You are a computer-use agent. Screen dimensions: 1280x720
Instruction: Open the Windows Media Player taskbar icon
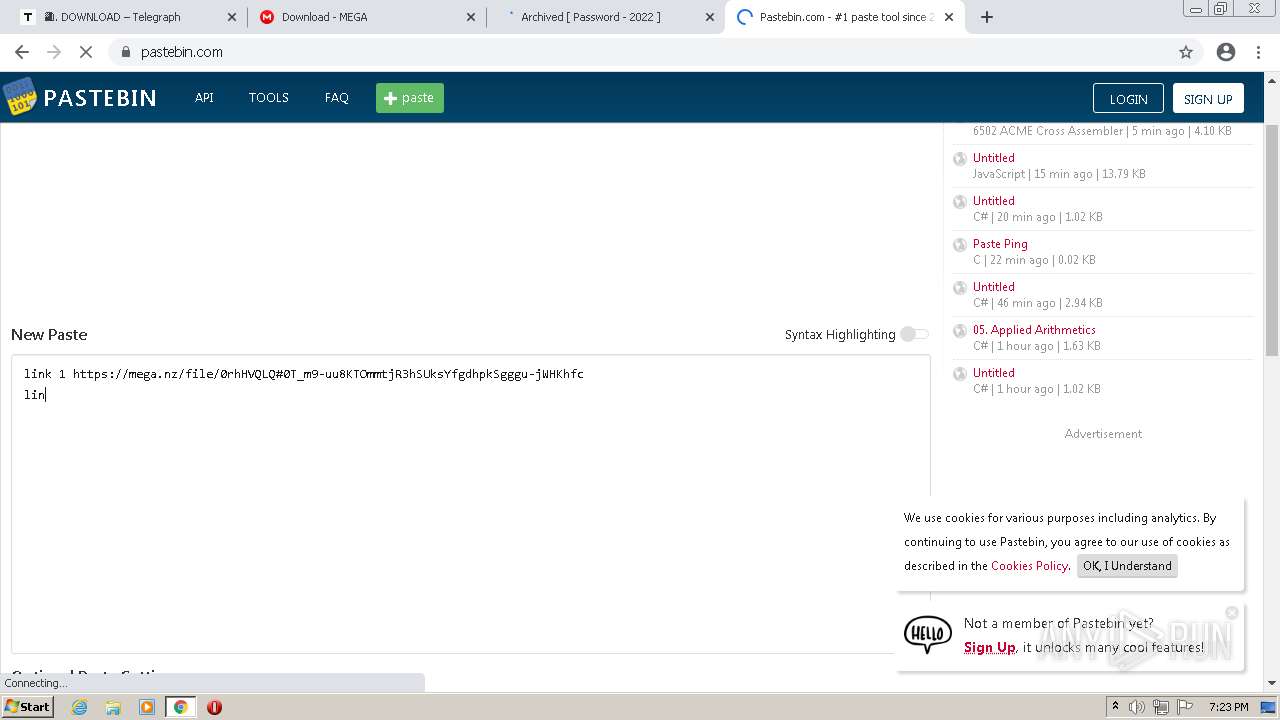147,707
